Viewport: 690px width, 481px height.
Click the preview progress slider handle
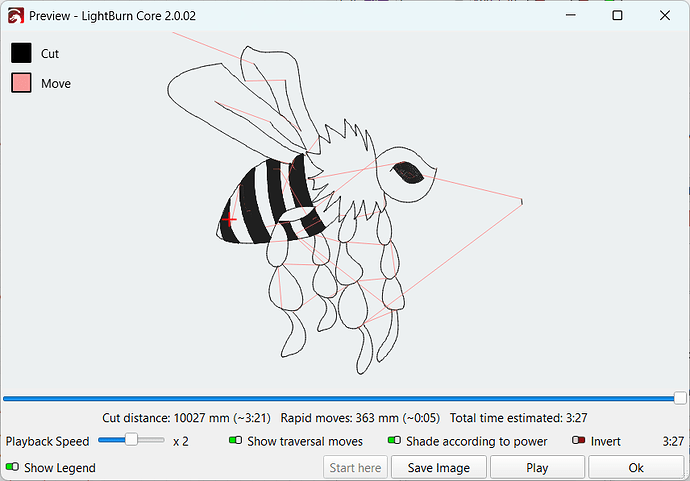click(680, 398)
